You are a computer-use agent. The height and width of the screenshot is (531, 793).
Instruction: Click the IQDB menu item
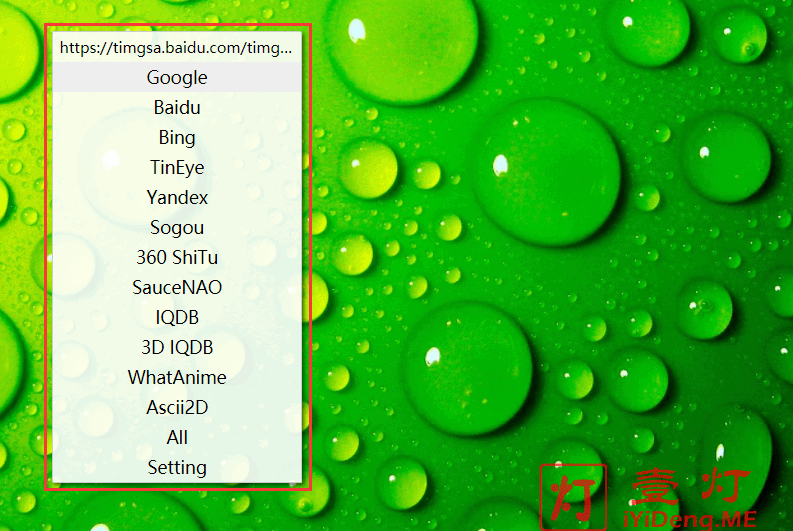177,318
